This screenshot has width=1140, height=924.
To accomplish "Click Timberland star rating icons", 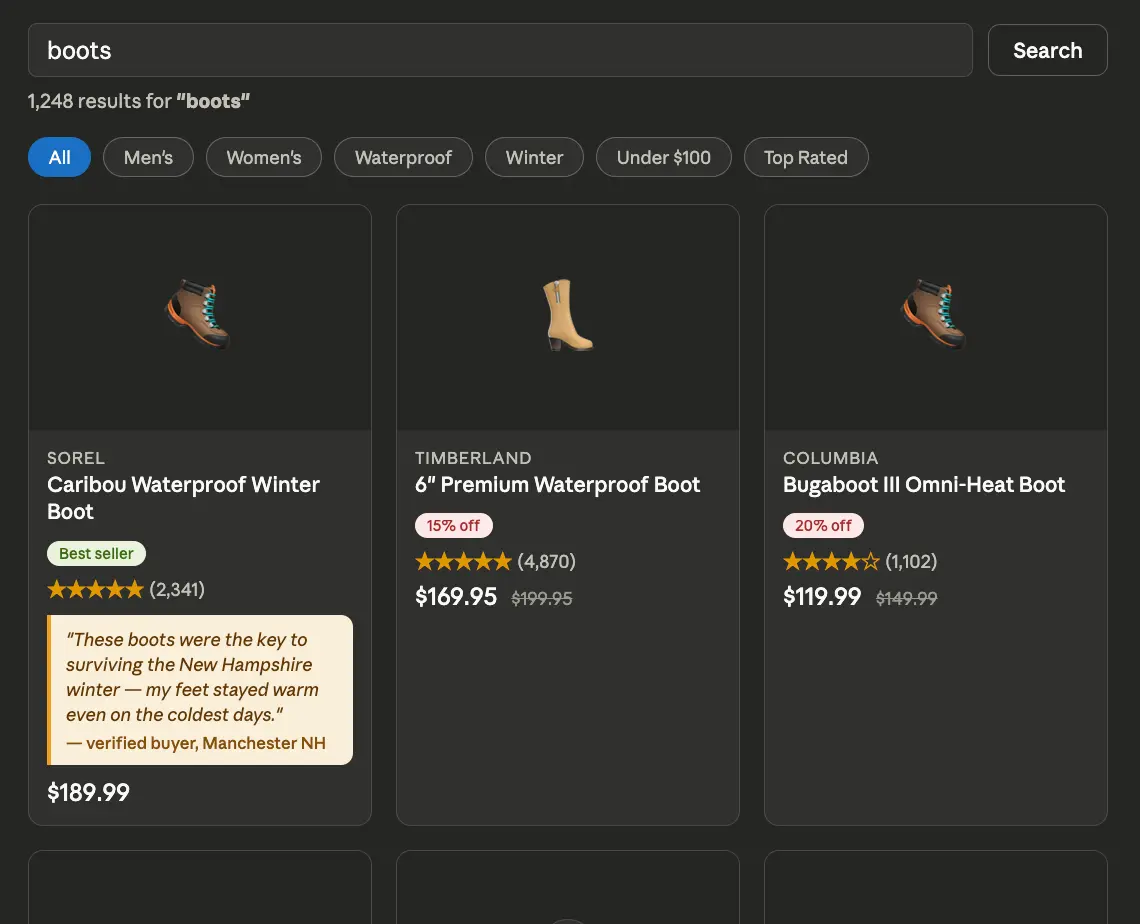I will pos(463,562).
